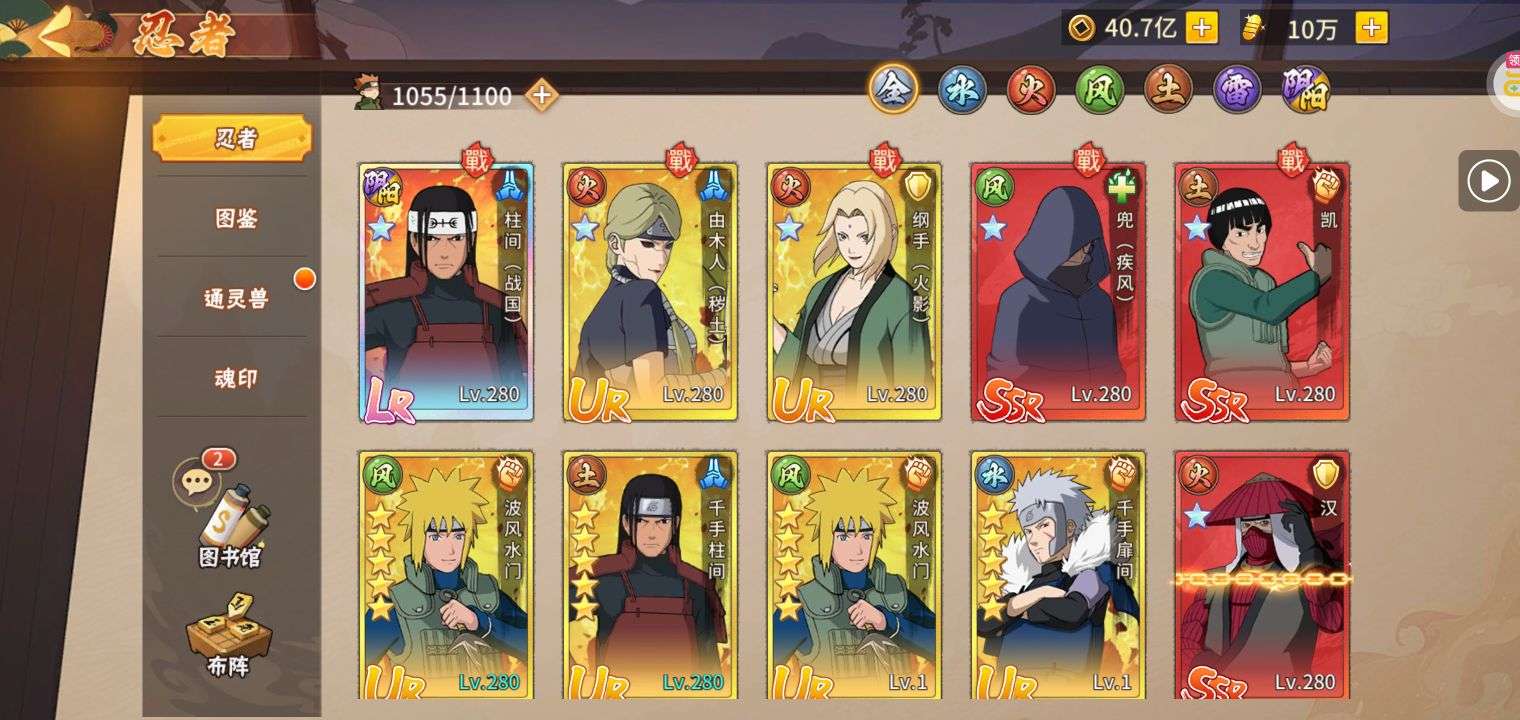Filter ninjas by the 雷 lightning element
Viewport: 1520px width, 720px height.
coord(1237,91)
